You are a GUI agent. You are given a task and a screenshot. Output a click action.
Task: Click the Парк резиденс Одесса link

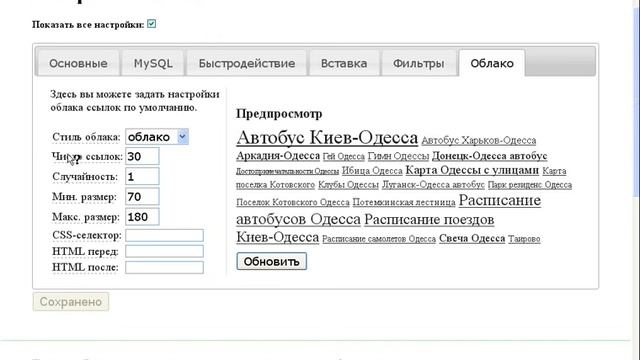click(530, 185)
